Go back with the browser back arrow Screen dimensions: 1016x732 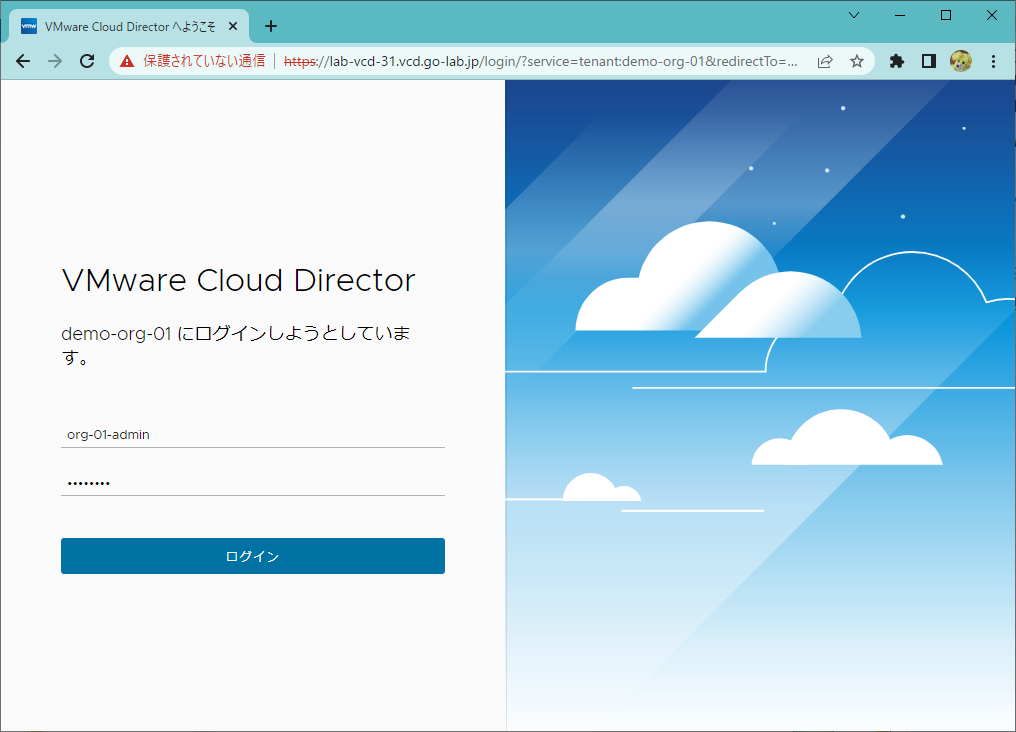pyautogui.click(x=23, y=61)
